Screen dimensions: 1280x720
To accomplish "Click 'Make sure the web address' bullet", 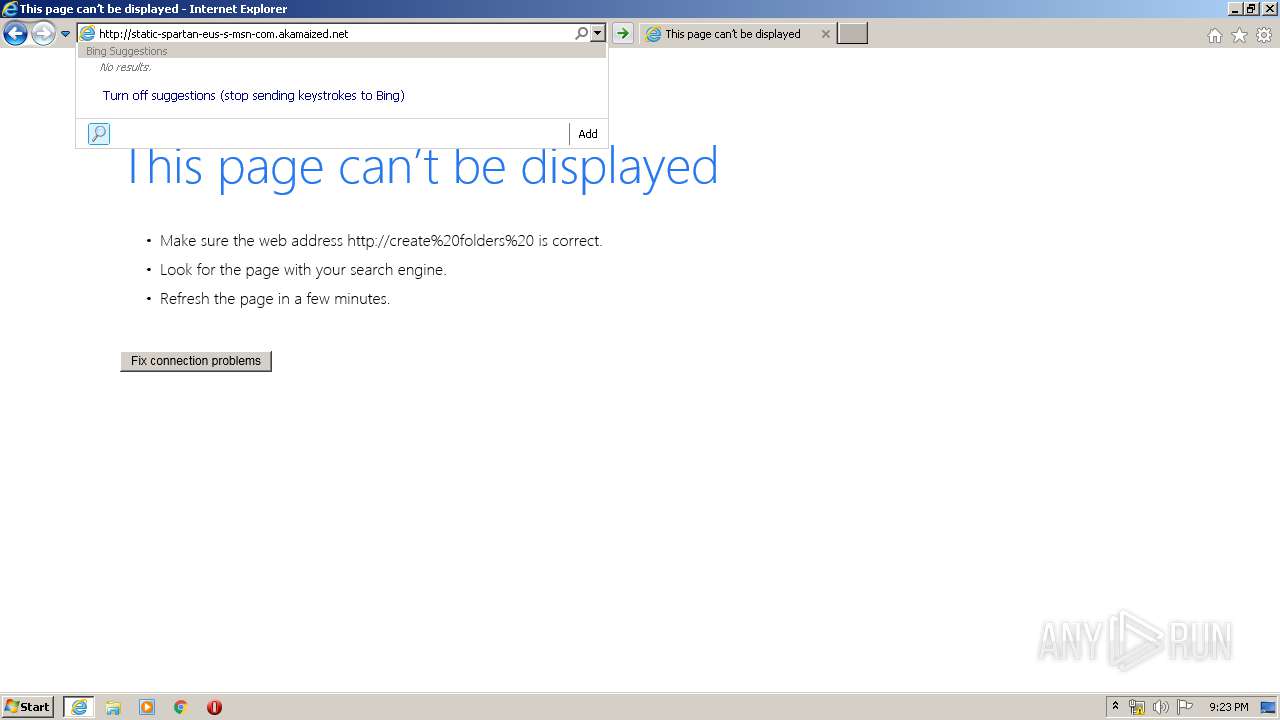I will pos(381,241).
